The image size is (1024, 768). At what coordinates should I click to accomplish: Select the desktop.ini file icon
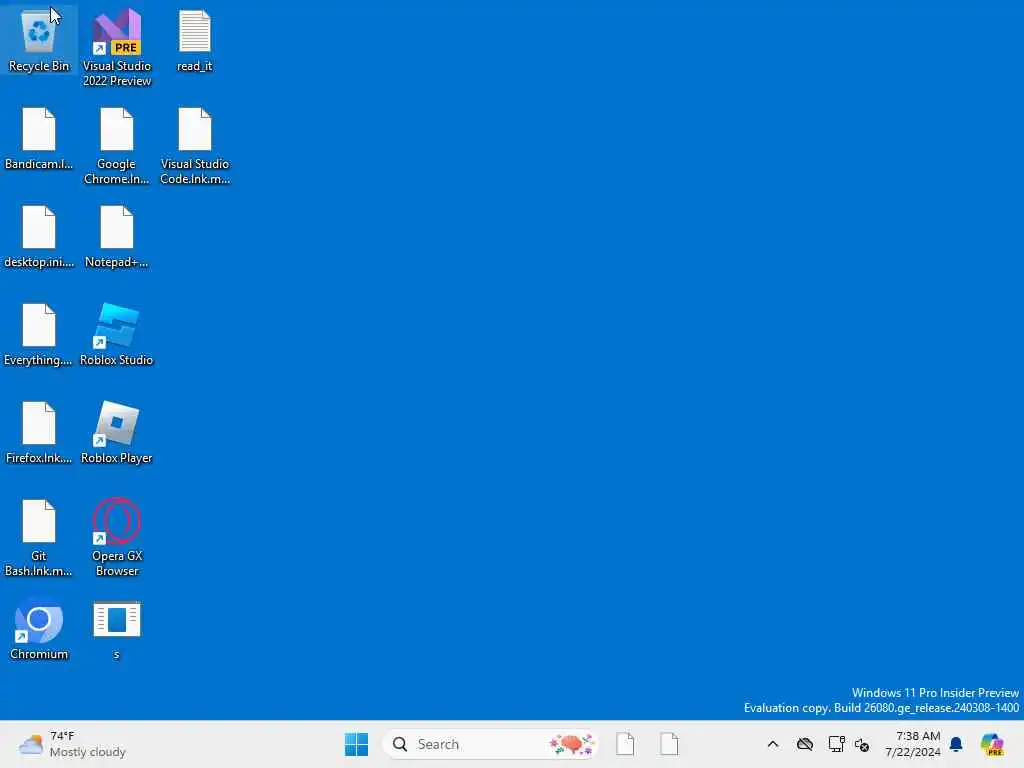(39, 236)
